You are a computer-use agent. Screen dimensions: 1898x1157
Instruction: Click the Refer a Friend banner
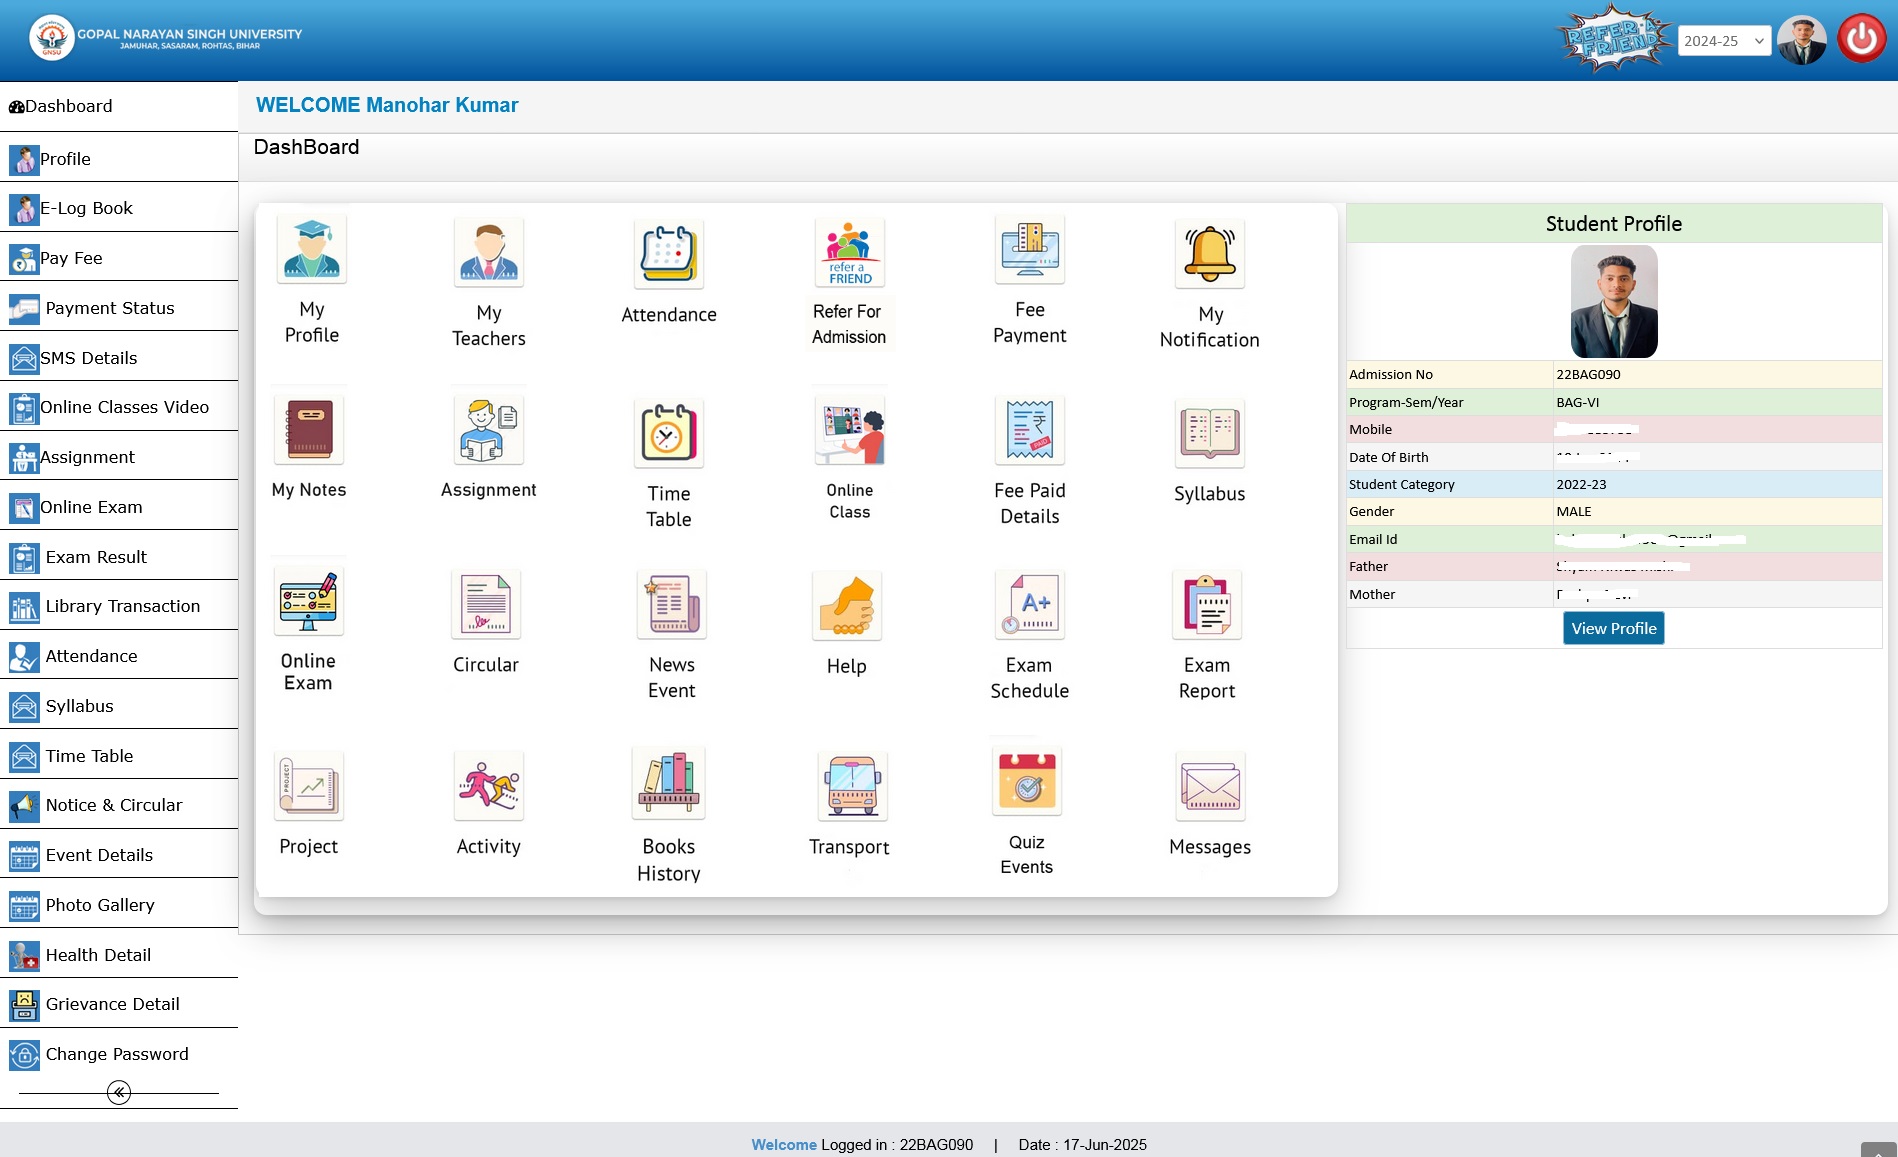[x=1614, y=40]
